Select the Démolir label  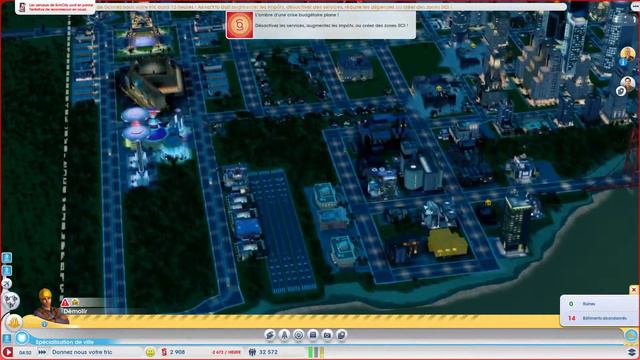point(75,311)
